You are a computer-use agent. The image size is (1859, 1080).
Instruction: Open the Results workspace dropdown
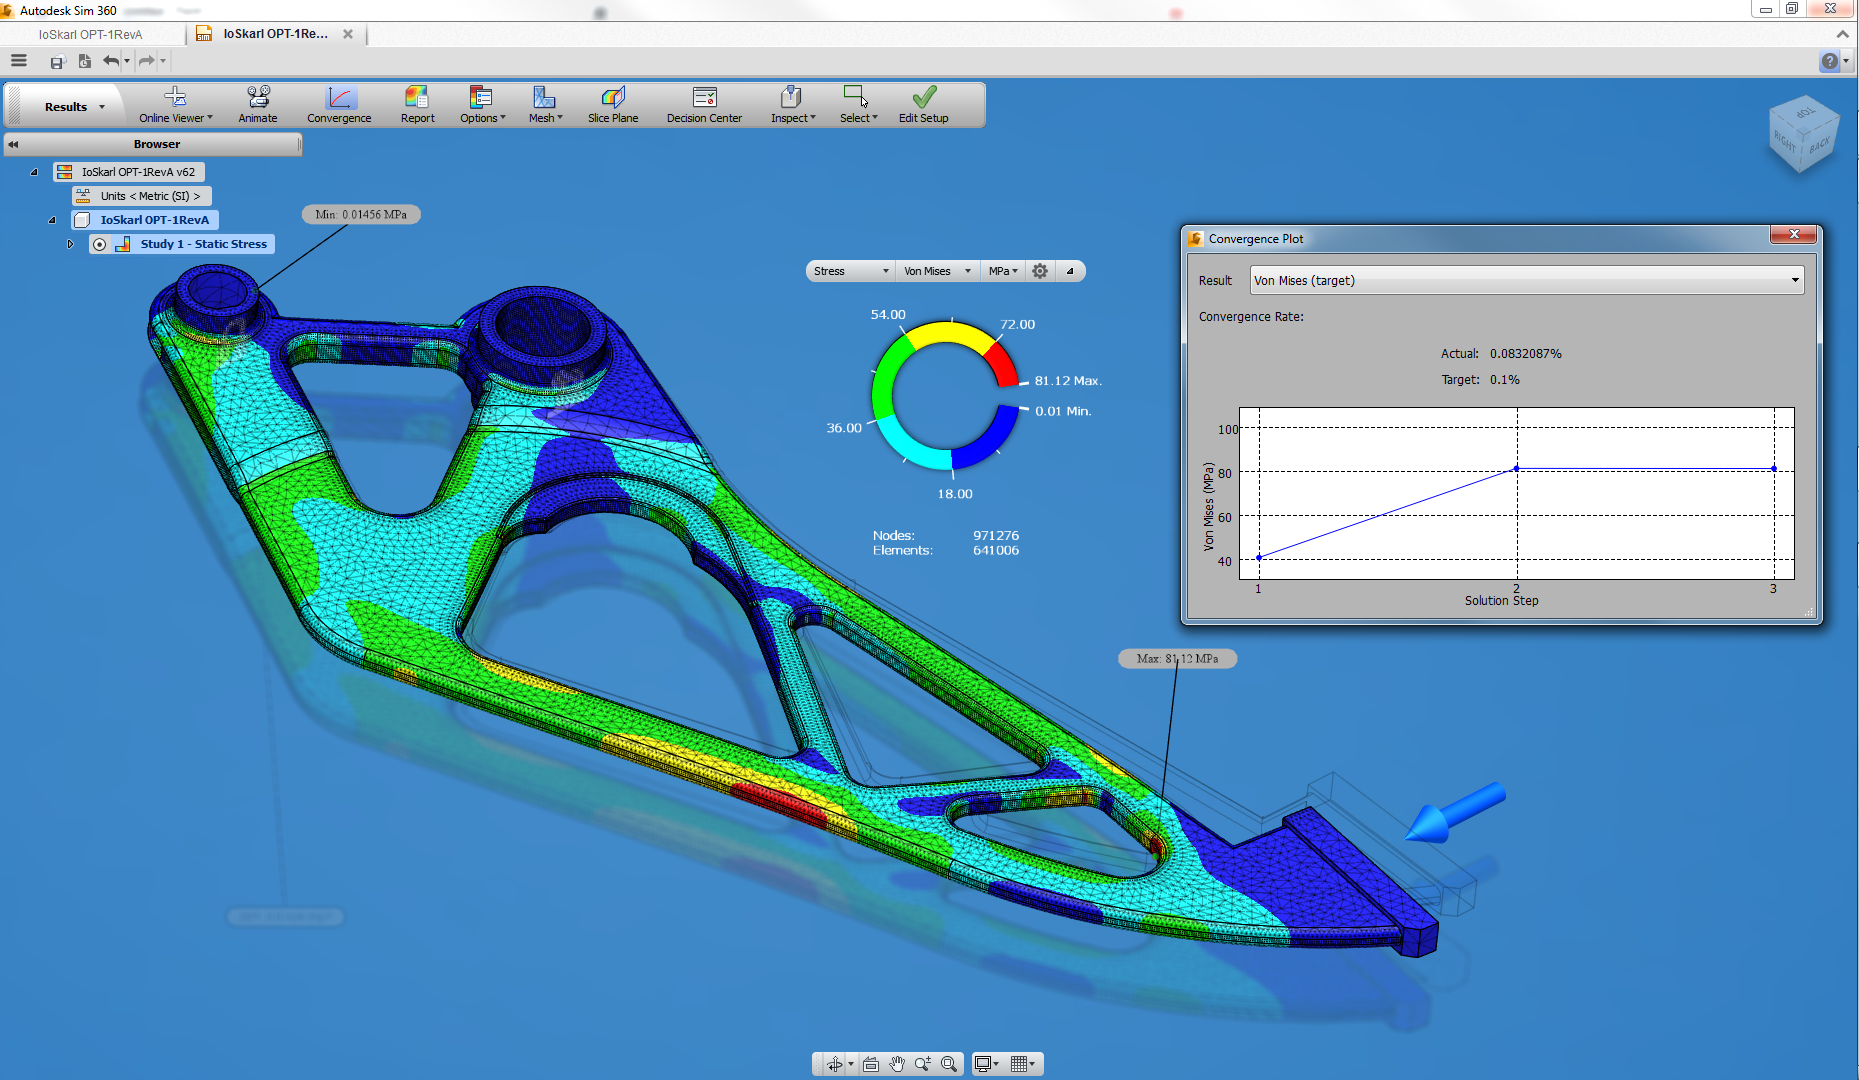74,107
